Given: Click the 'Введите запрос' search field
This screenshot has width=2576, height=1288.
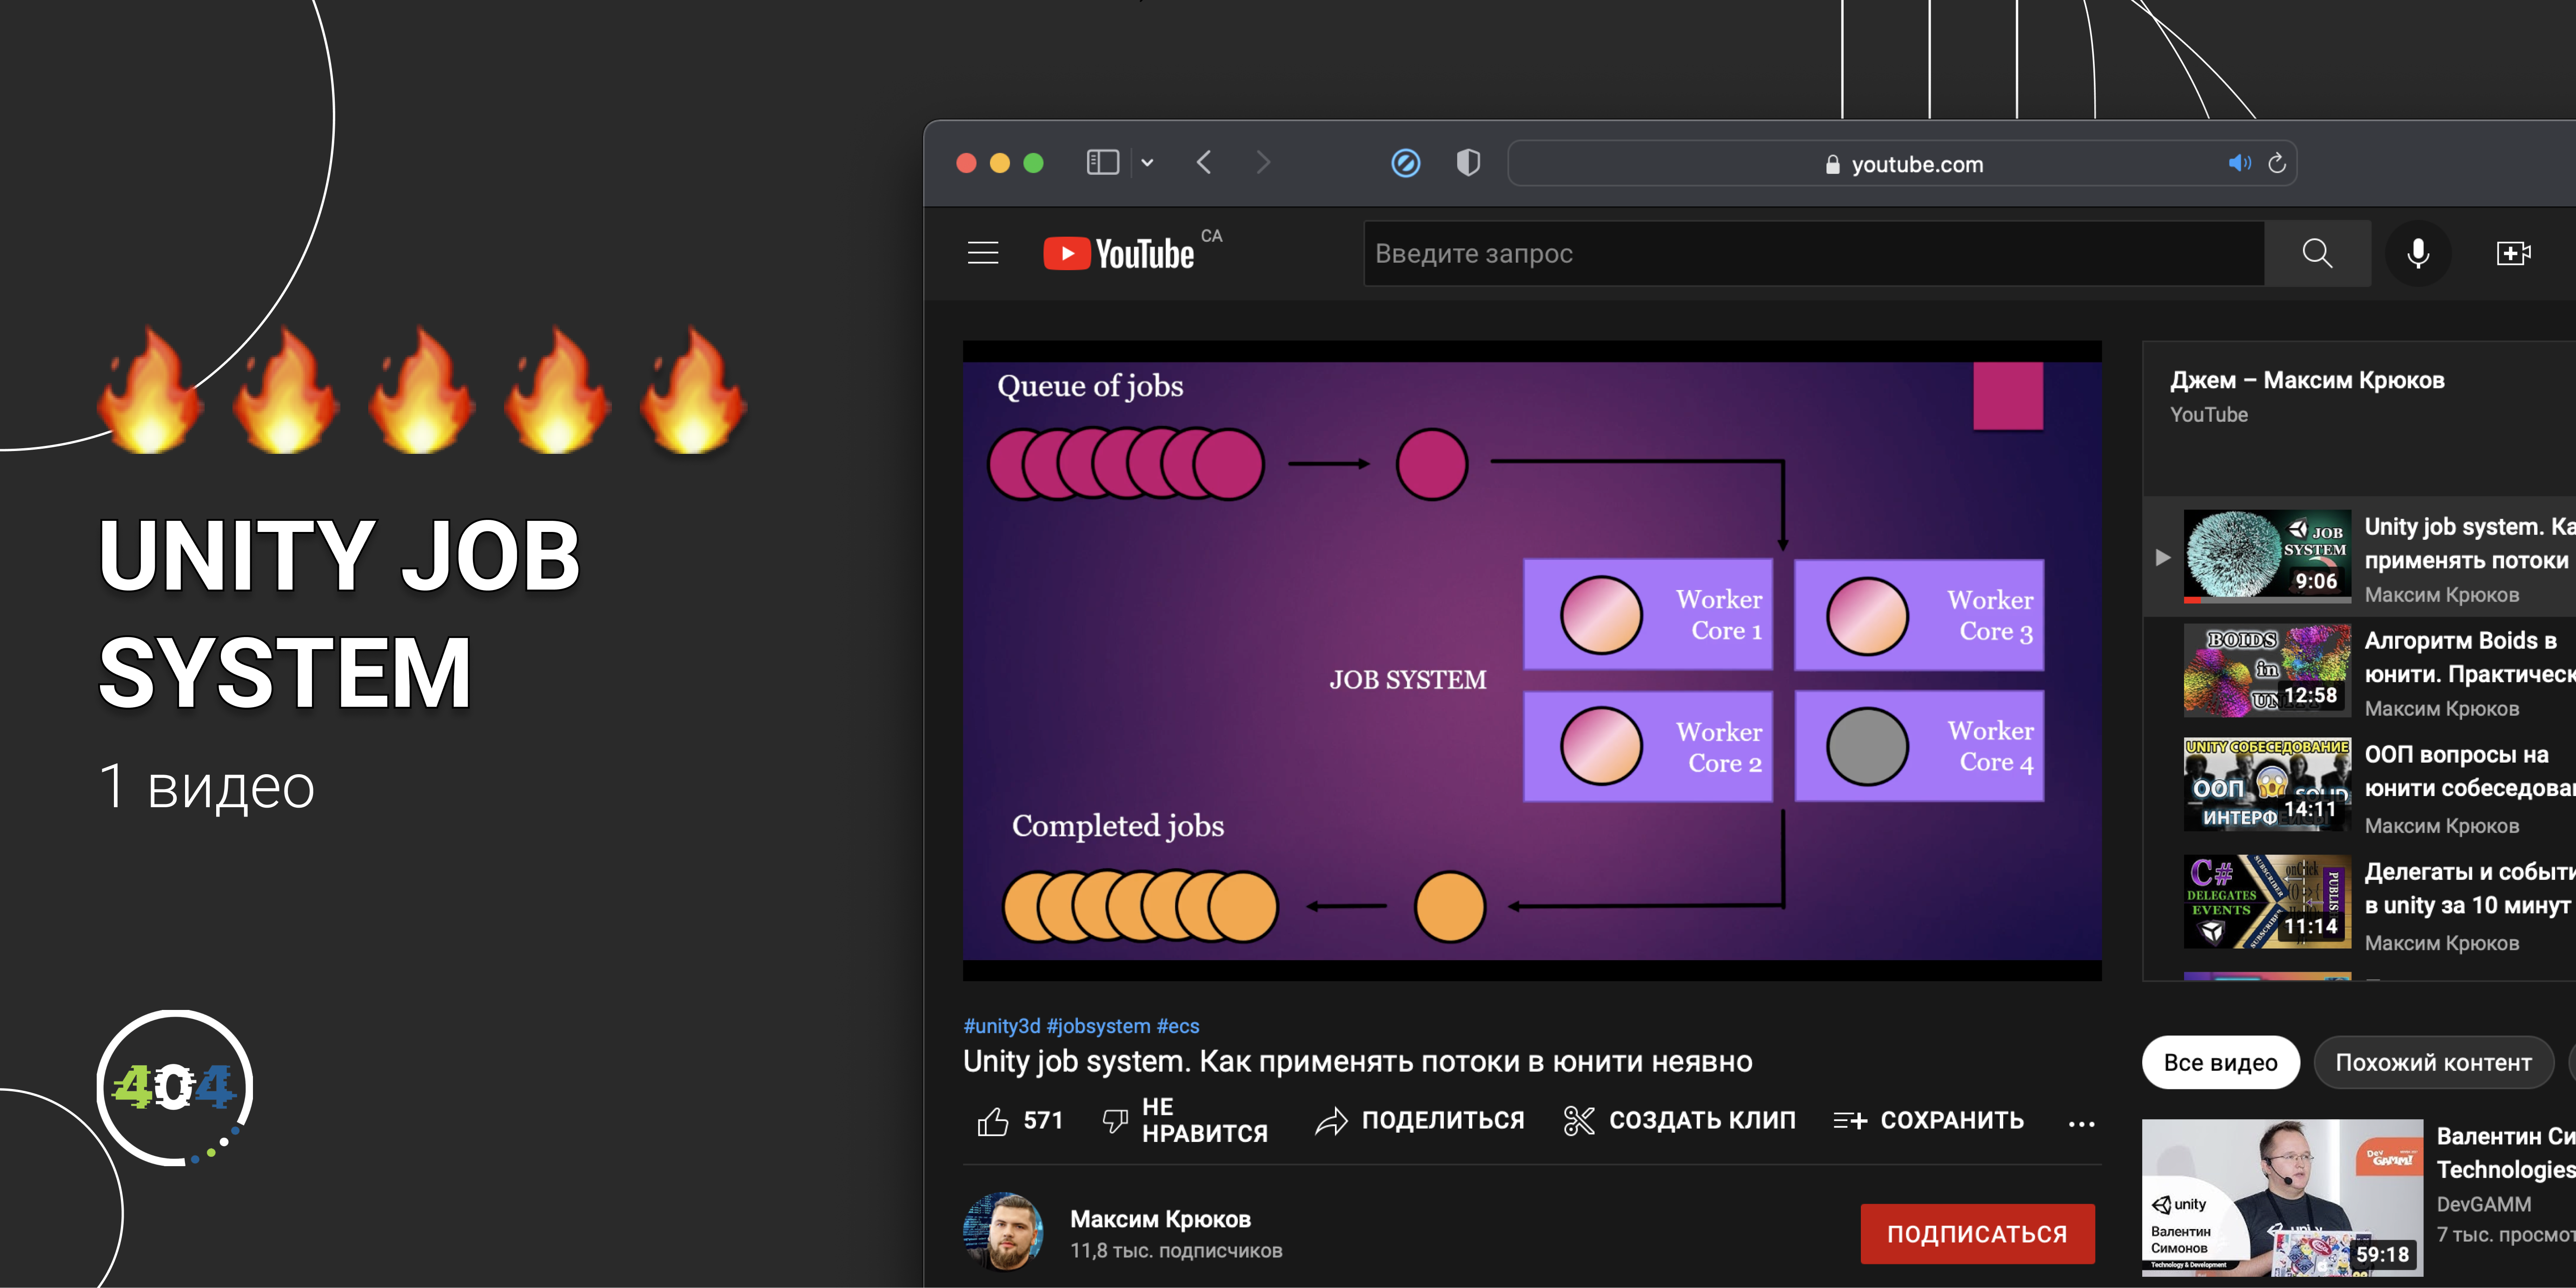Looking at the screenshot, I should click(x=1813, y=254).
